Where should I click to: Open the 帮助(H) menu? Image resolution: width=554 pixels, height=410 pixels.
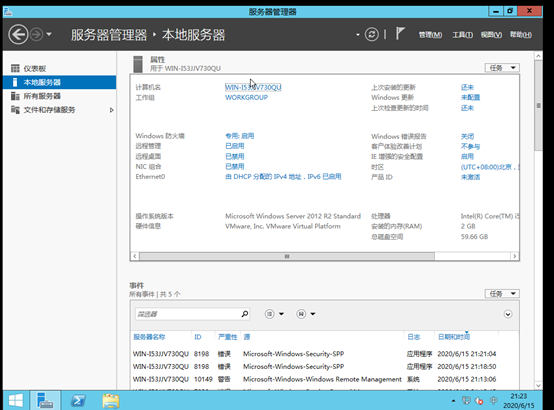click(520, 35)
